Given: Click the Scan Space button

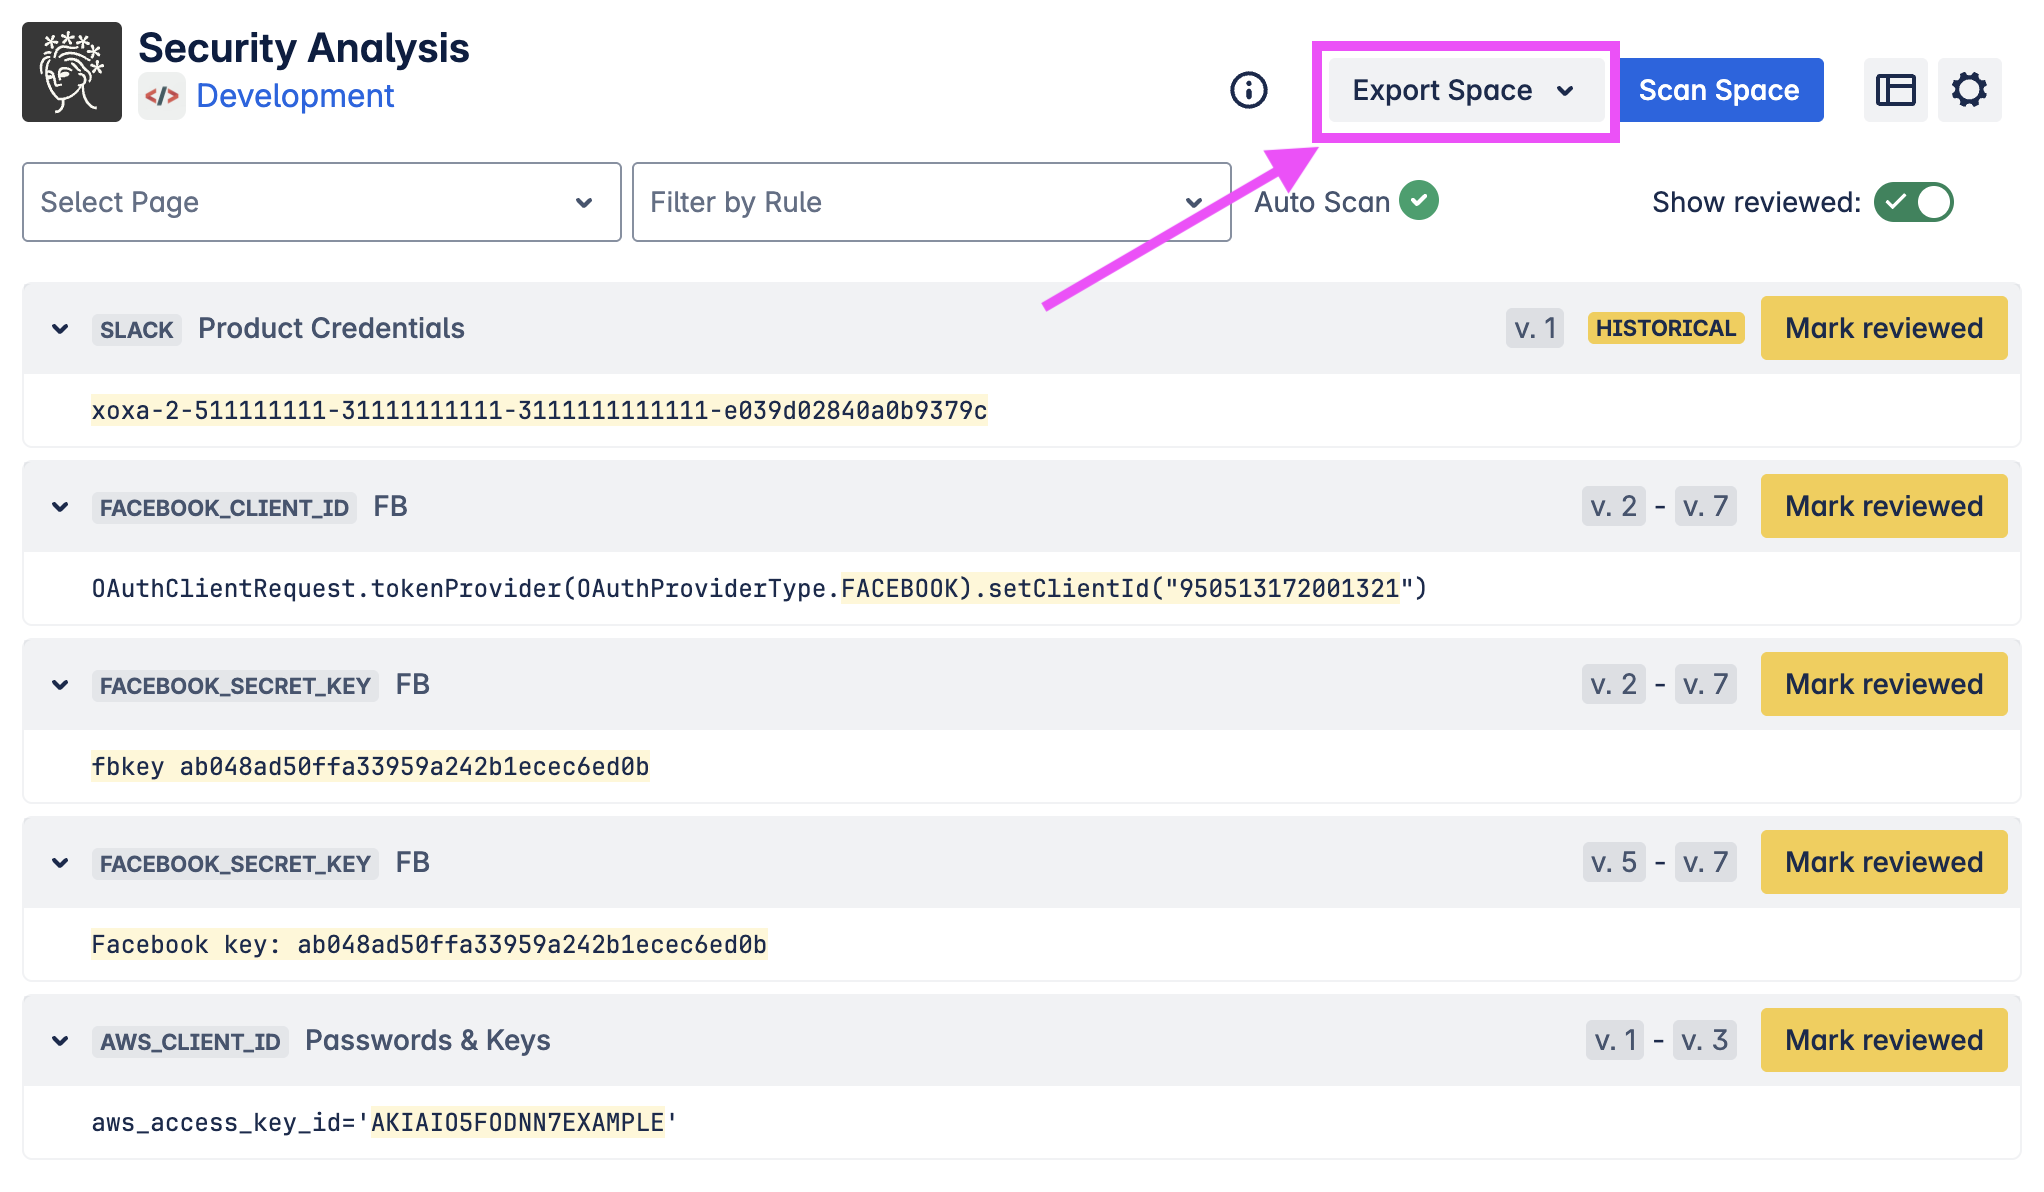Looking at the screenshot, I should coord(1719,90).
